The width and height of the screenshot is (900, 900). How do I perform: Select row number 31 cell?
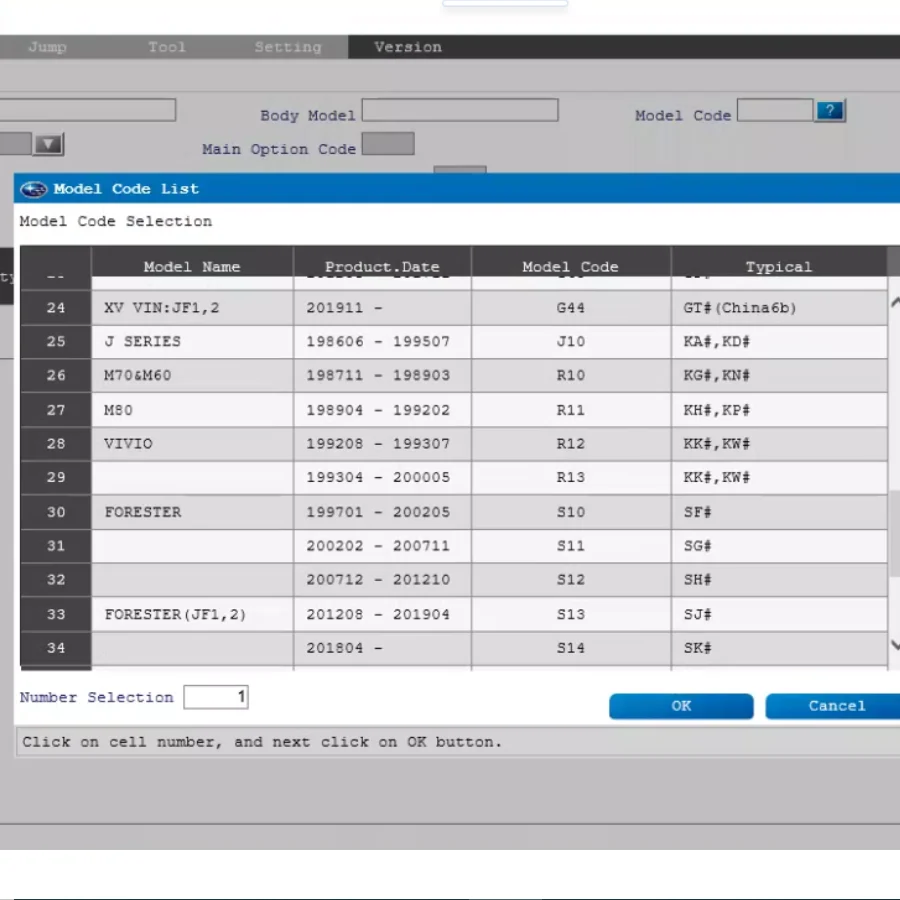pos(56,546)
